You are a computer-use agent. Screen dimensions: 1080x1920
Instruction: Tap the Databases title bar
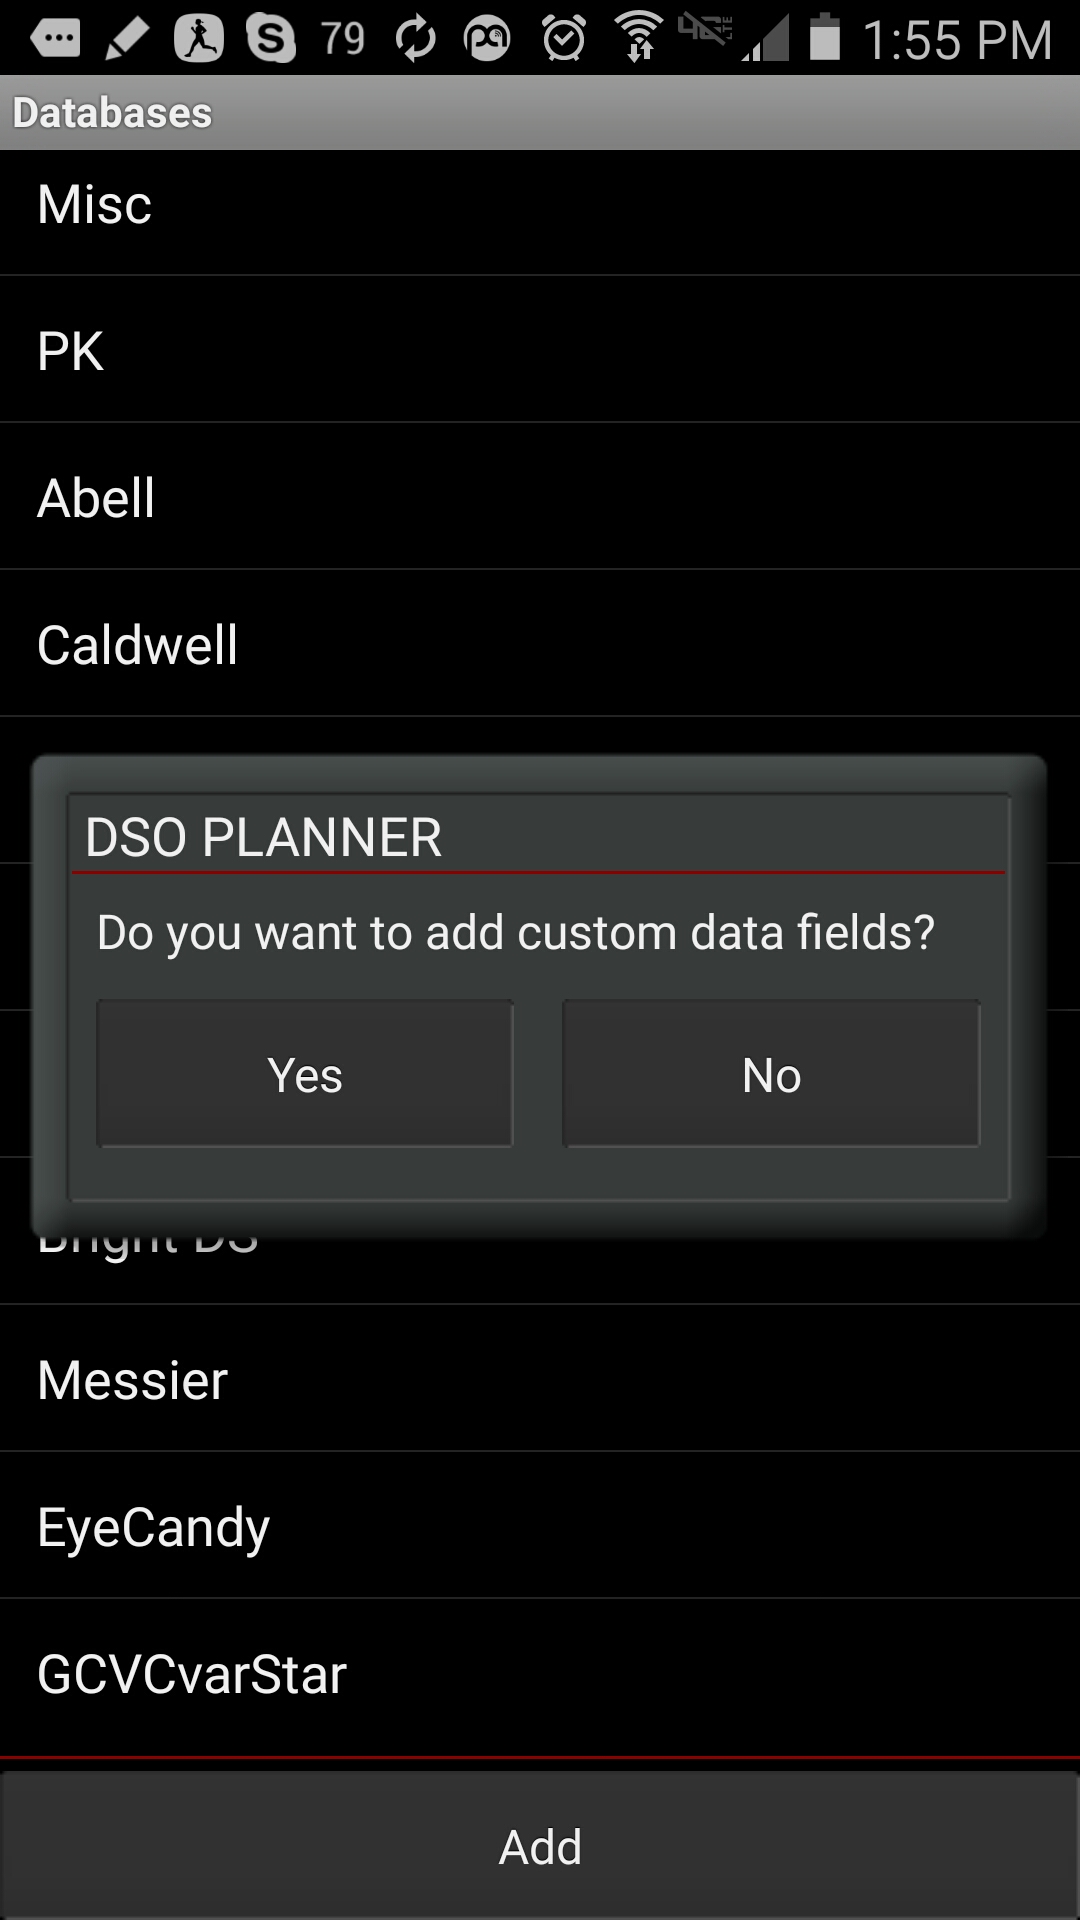pyautogui.click(x=540, y=112)
